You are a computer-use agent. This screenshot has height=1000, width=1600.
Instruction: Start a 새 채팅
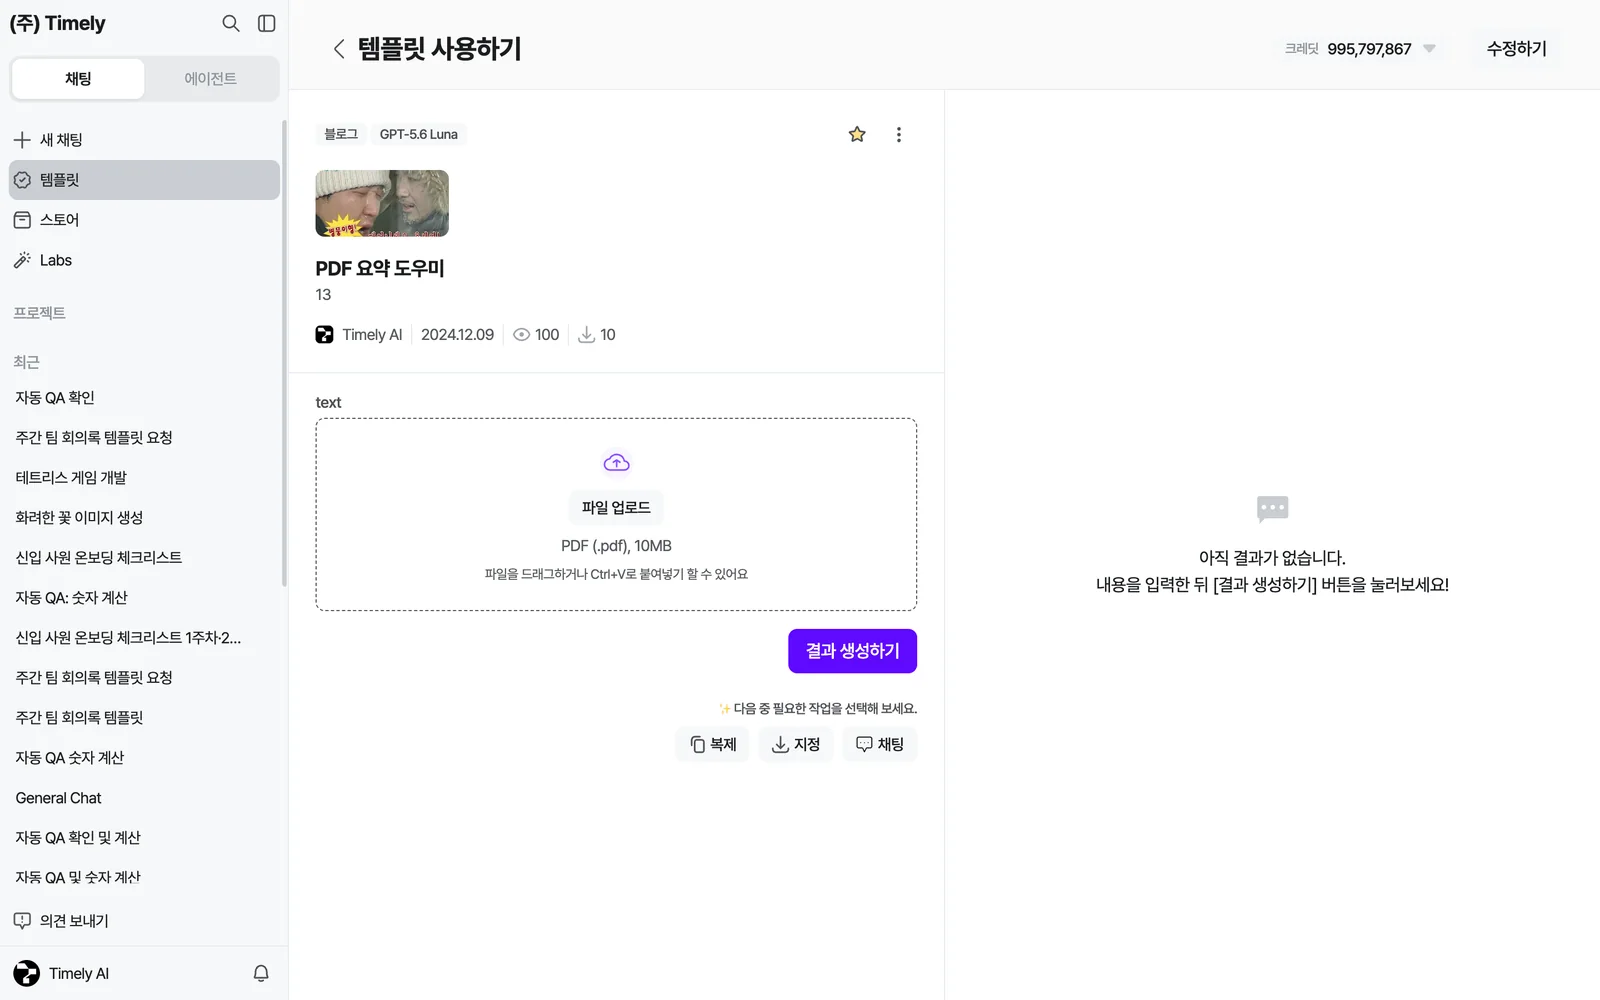pos(144,140)
